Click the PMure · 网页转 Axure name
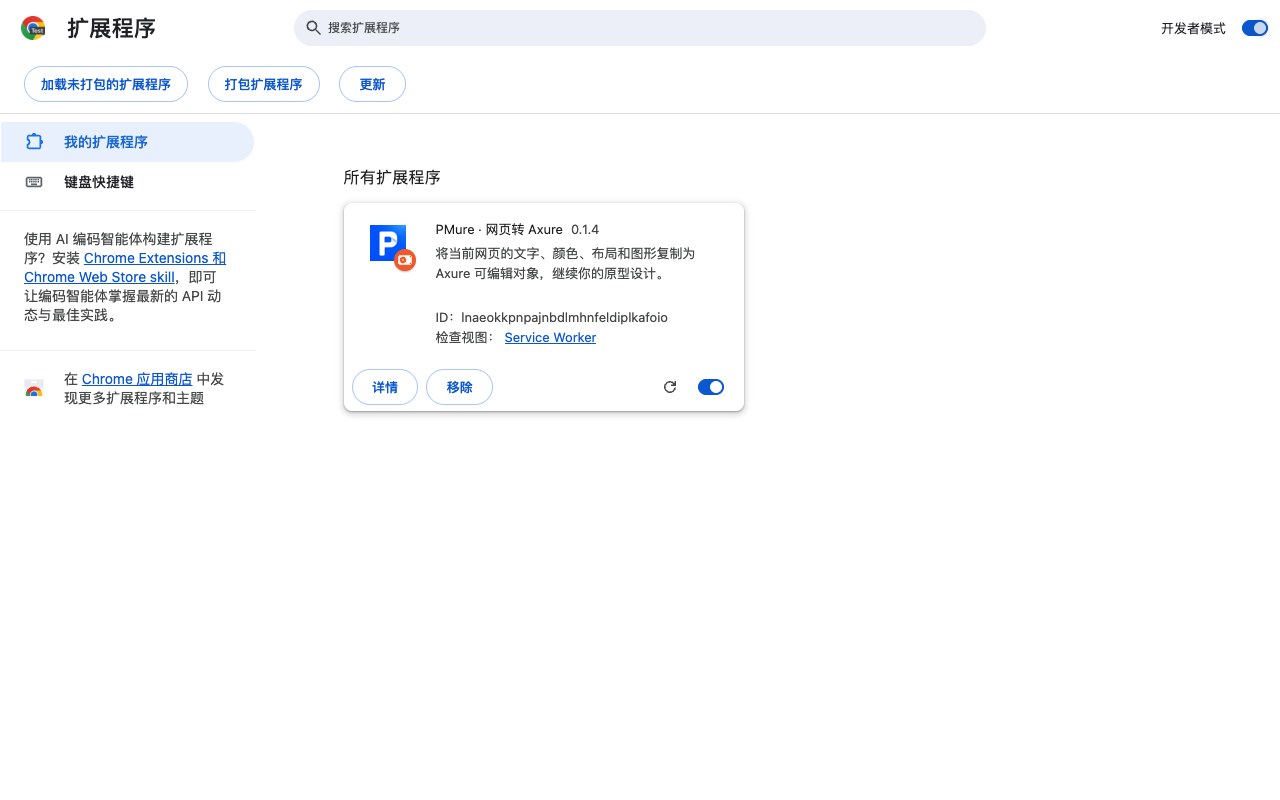Viewport: 1280px width, 800px height. [499, 230]
